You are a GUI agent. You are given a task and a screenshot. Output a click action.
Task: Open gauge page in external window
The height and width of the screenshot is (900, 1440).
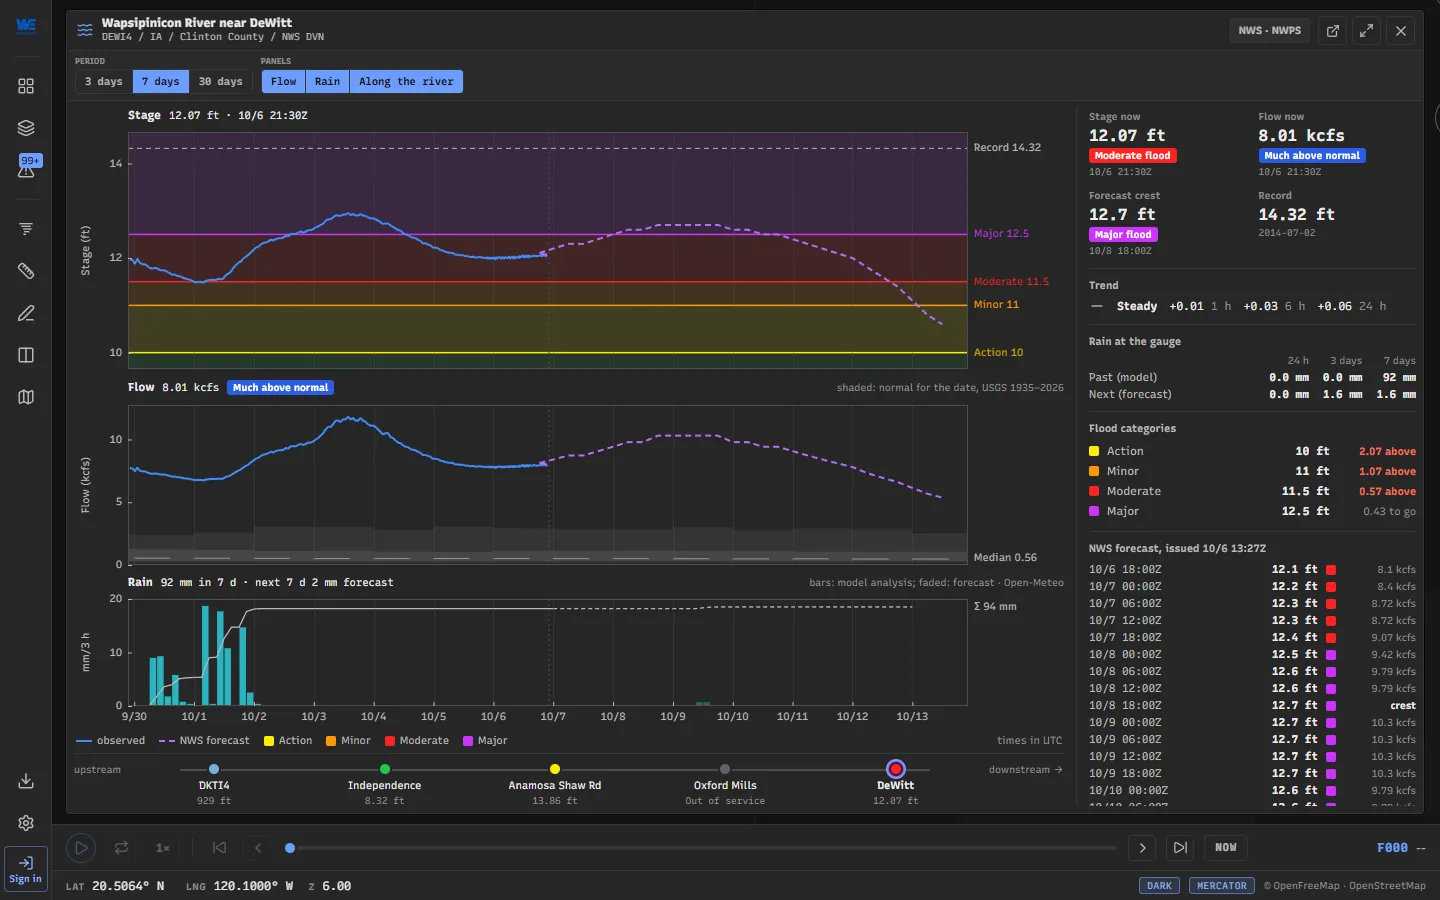tap(1333, 31)
